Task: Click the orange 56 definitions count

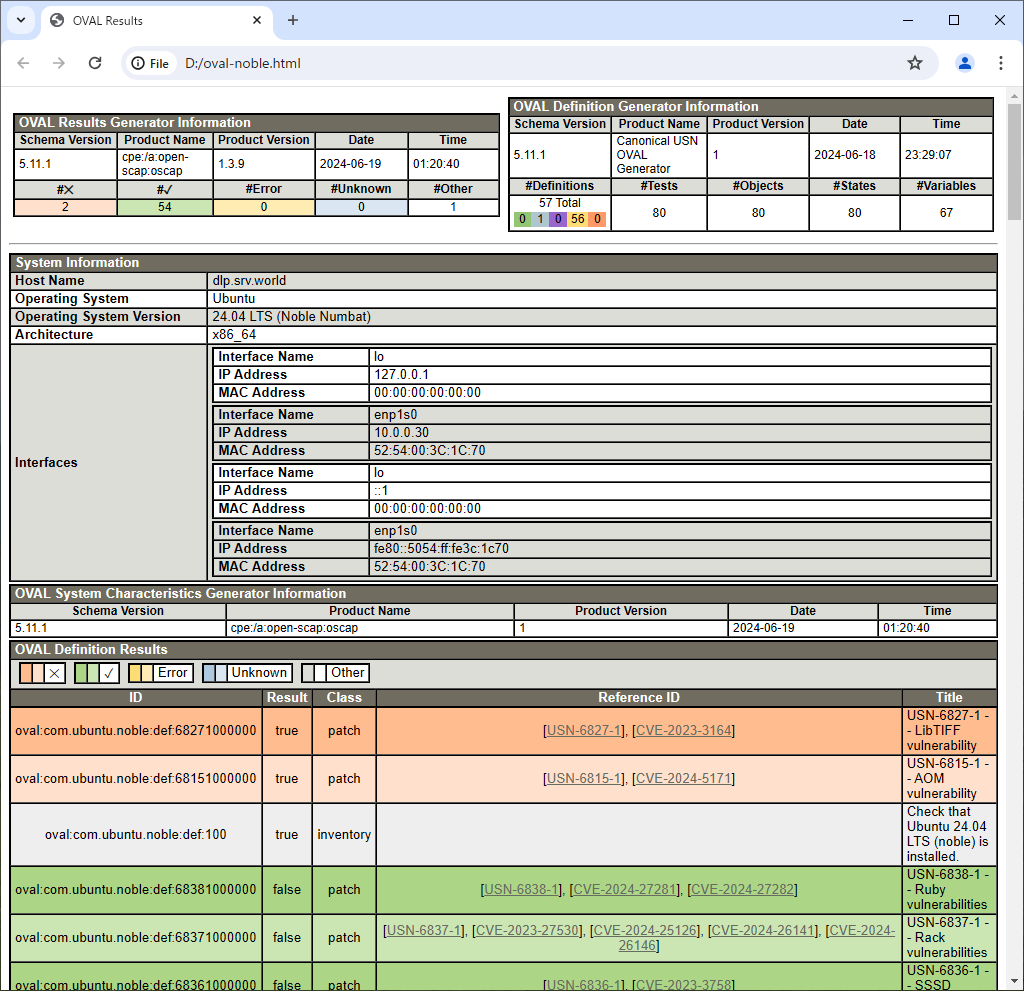Action: (577, 219)
